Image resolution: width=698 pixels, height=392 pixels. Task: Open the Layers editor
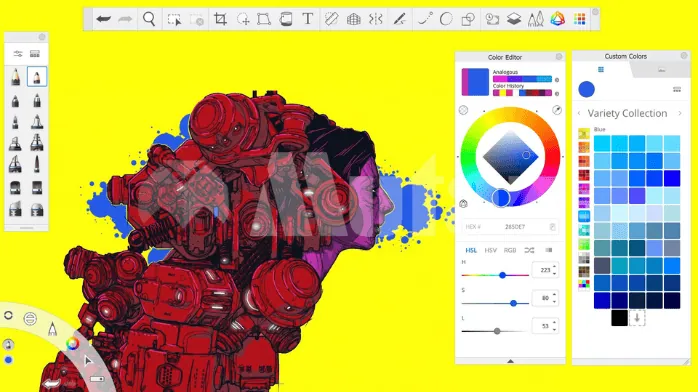(x=514, y=19)
